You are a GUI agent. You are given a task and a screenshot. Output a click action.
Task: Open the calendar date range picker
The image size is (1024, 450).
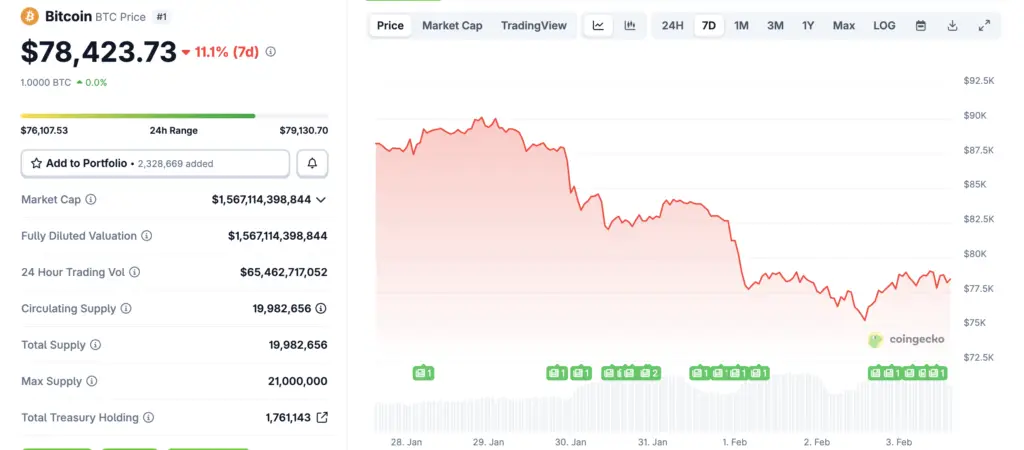(x=920, y=25)
